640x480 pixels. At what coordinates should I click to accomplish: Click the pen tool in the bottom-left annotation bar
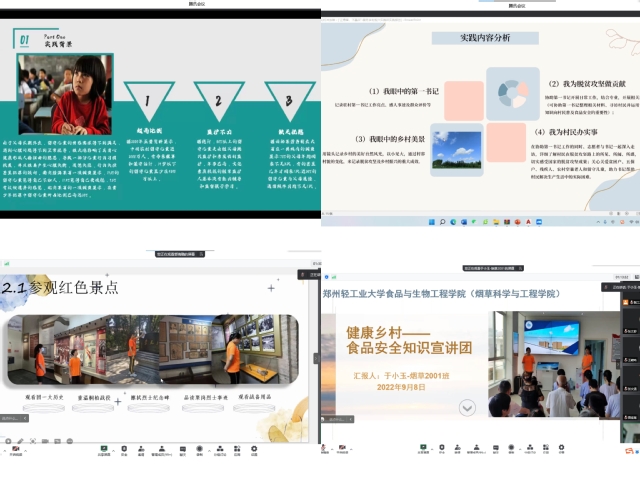pyautogui.click(x=22, y=441)
